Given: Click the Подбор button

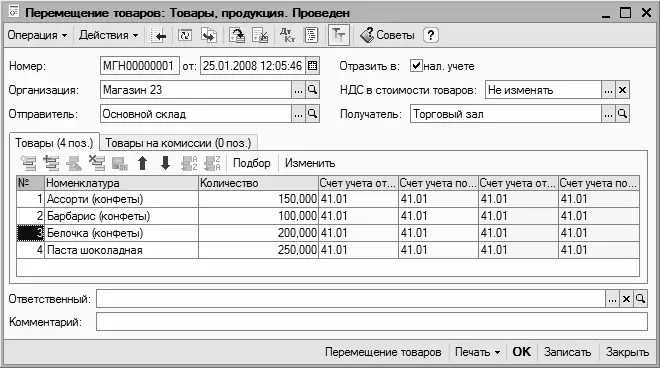Looking at the screenshot, I should point(252,163).
